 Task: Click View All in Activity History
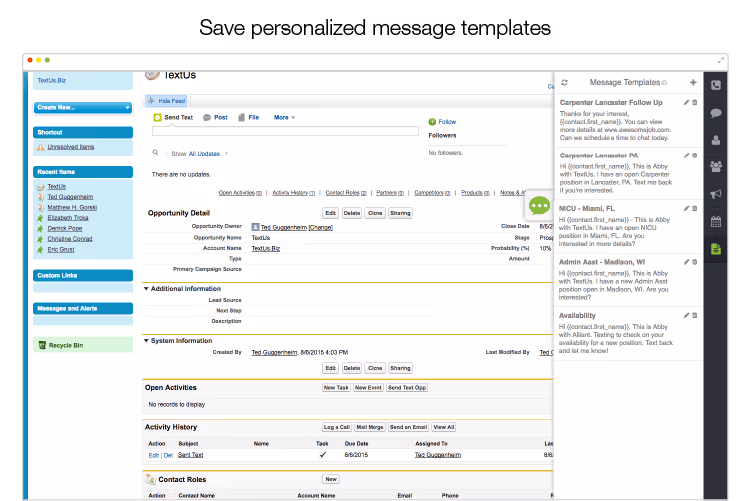click(x=444, y=427)
